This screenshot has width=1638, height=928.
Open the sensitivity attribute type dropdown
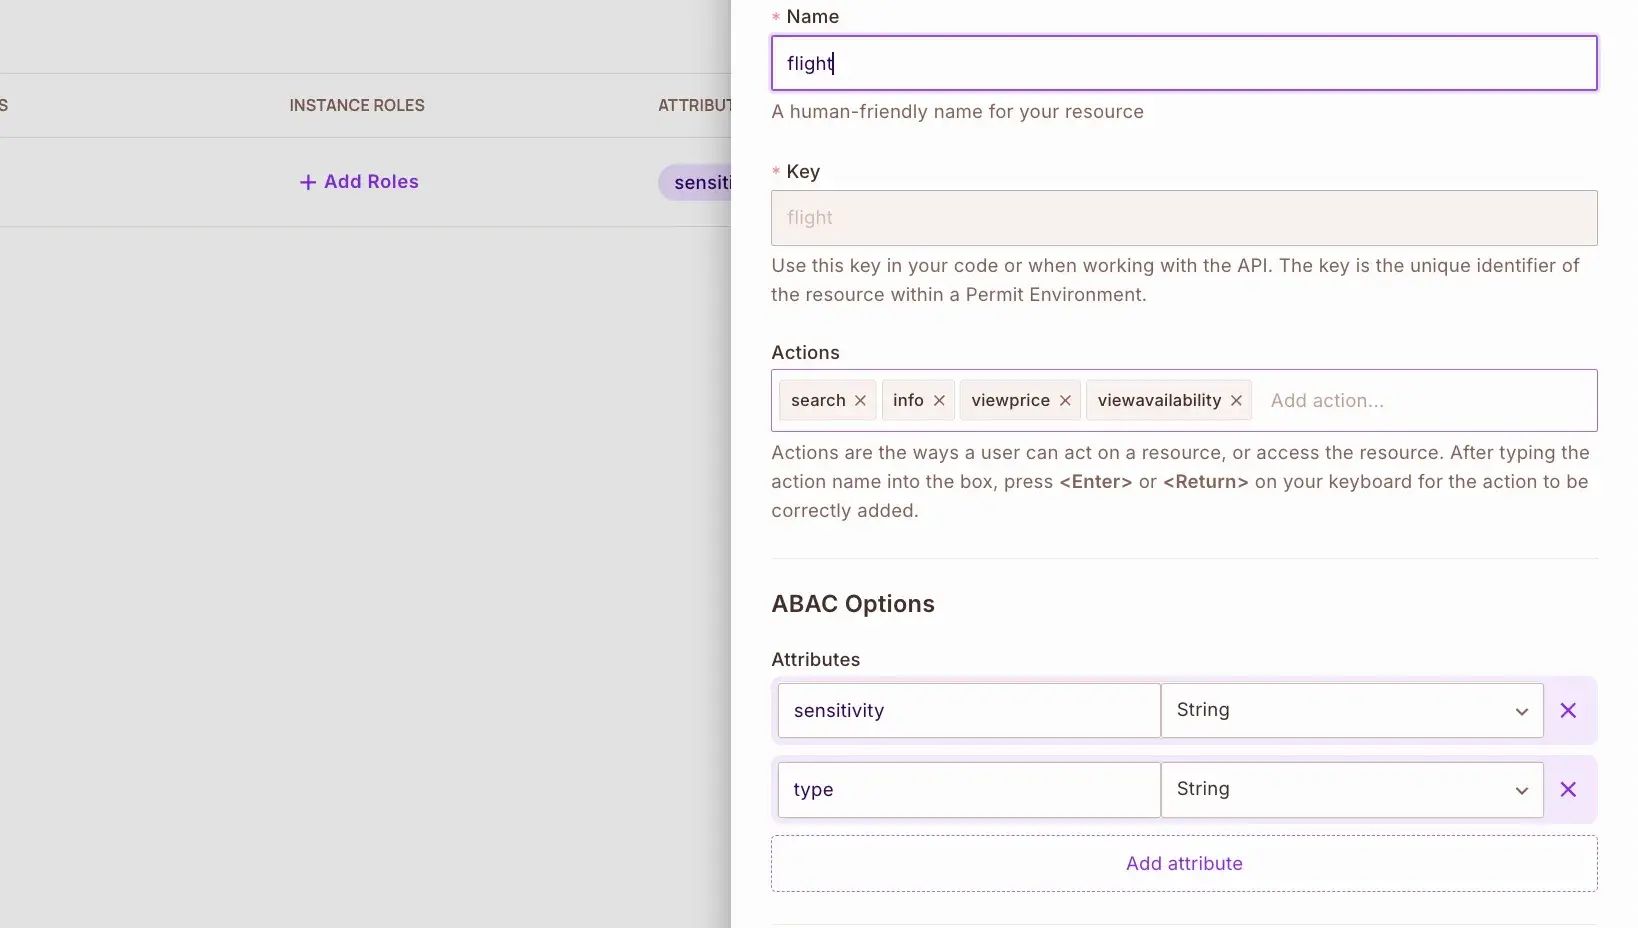[1351, 710]
